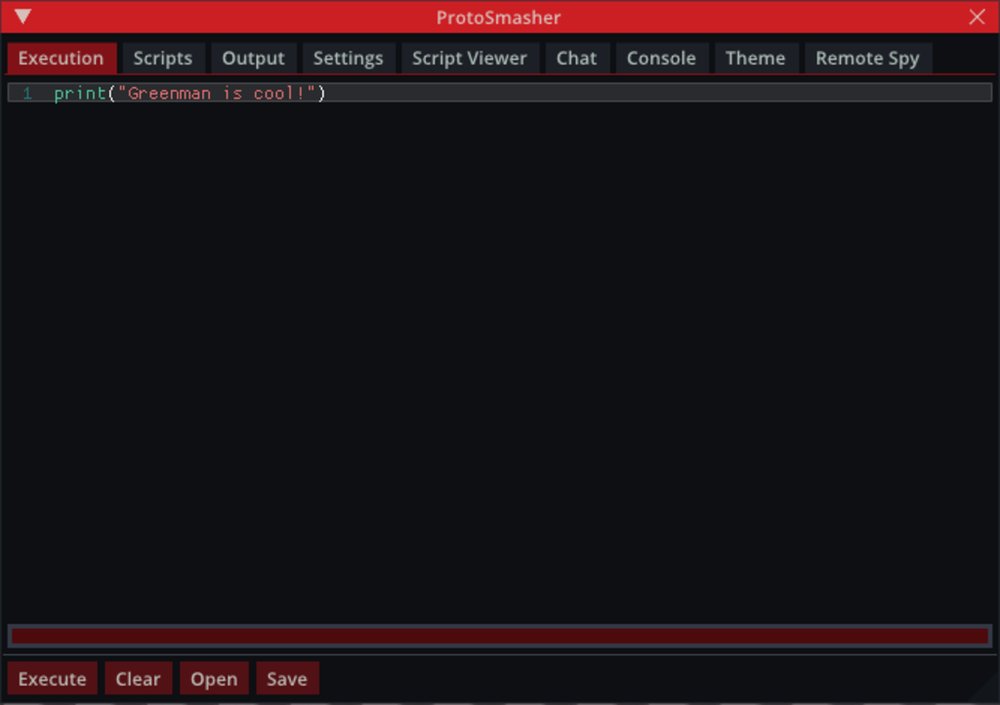Open the Scripts tab
This screenshot has height=705, width=1000.
163,58
